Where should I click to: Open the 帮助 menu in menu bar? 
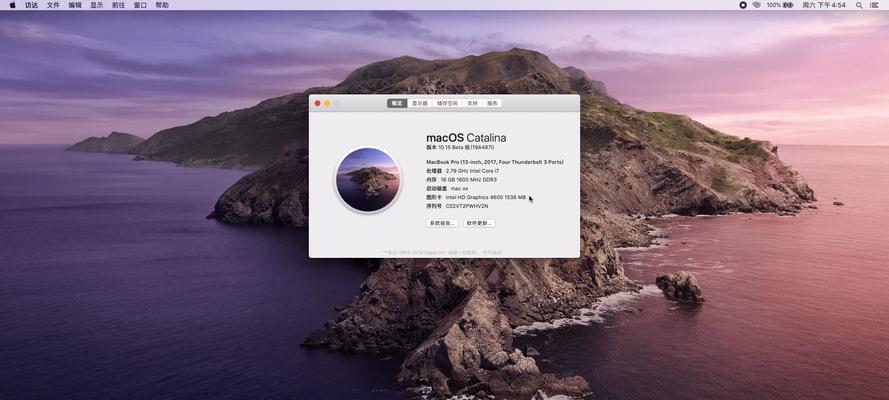tap(162, 5)
